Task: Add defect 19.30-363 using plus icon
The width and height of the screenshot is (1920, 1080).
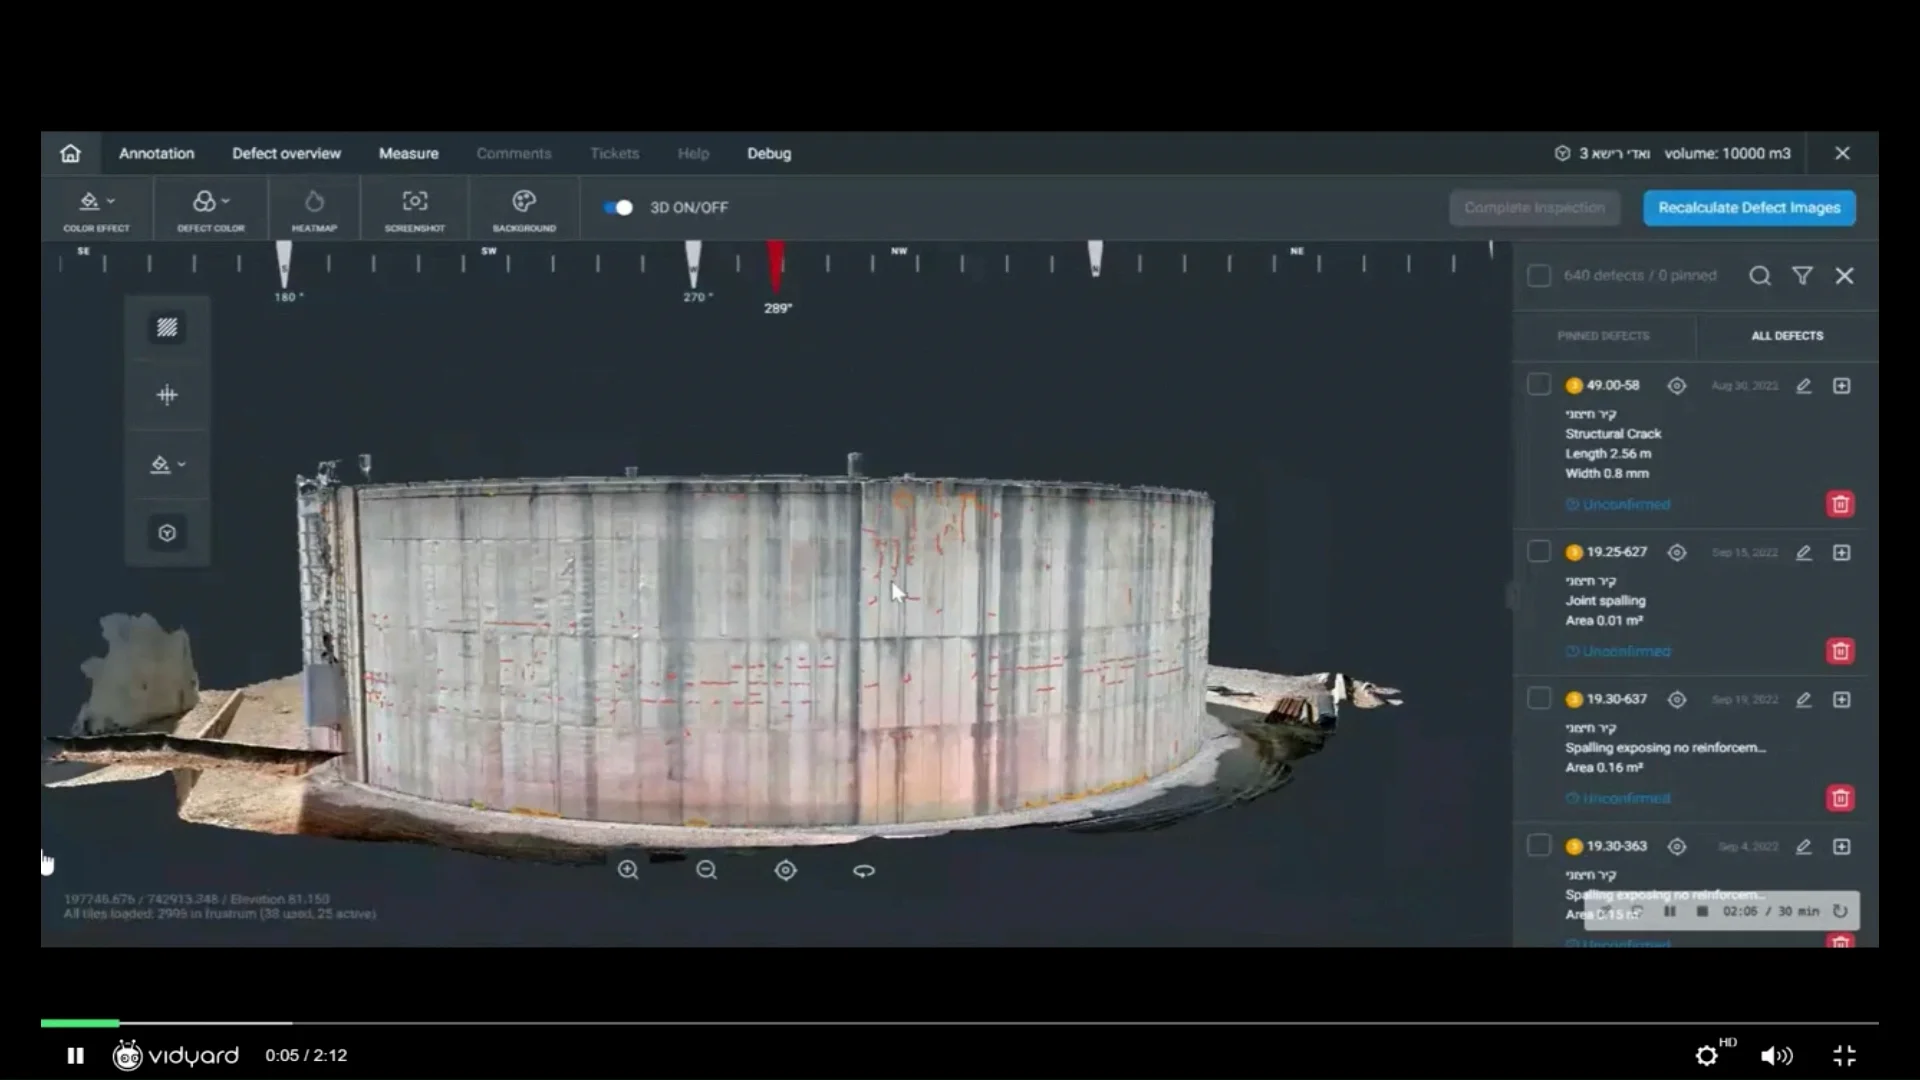Action: pyautogui.click(x=1842, y=847)
